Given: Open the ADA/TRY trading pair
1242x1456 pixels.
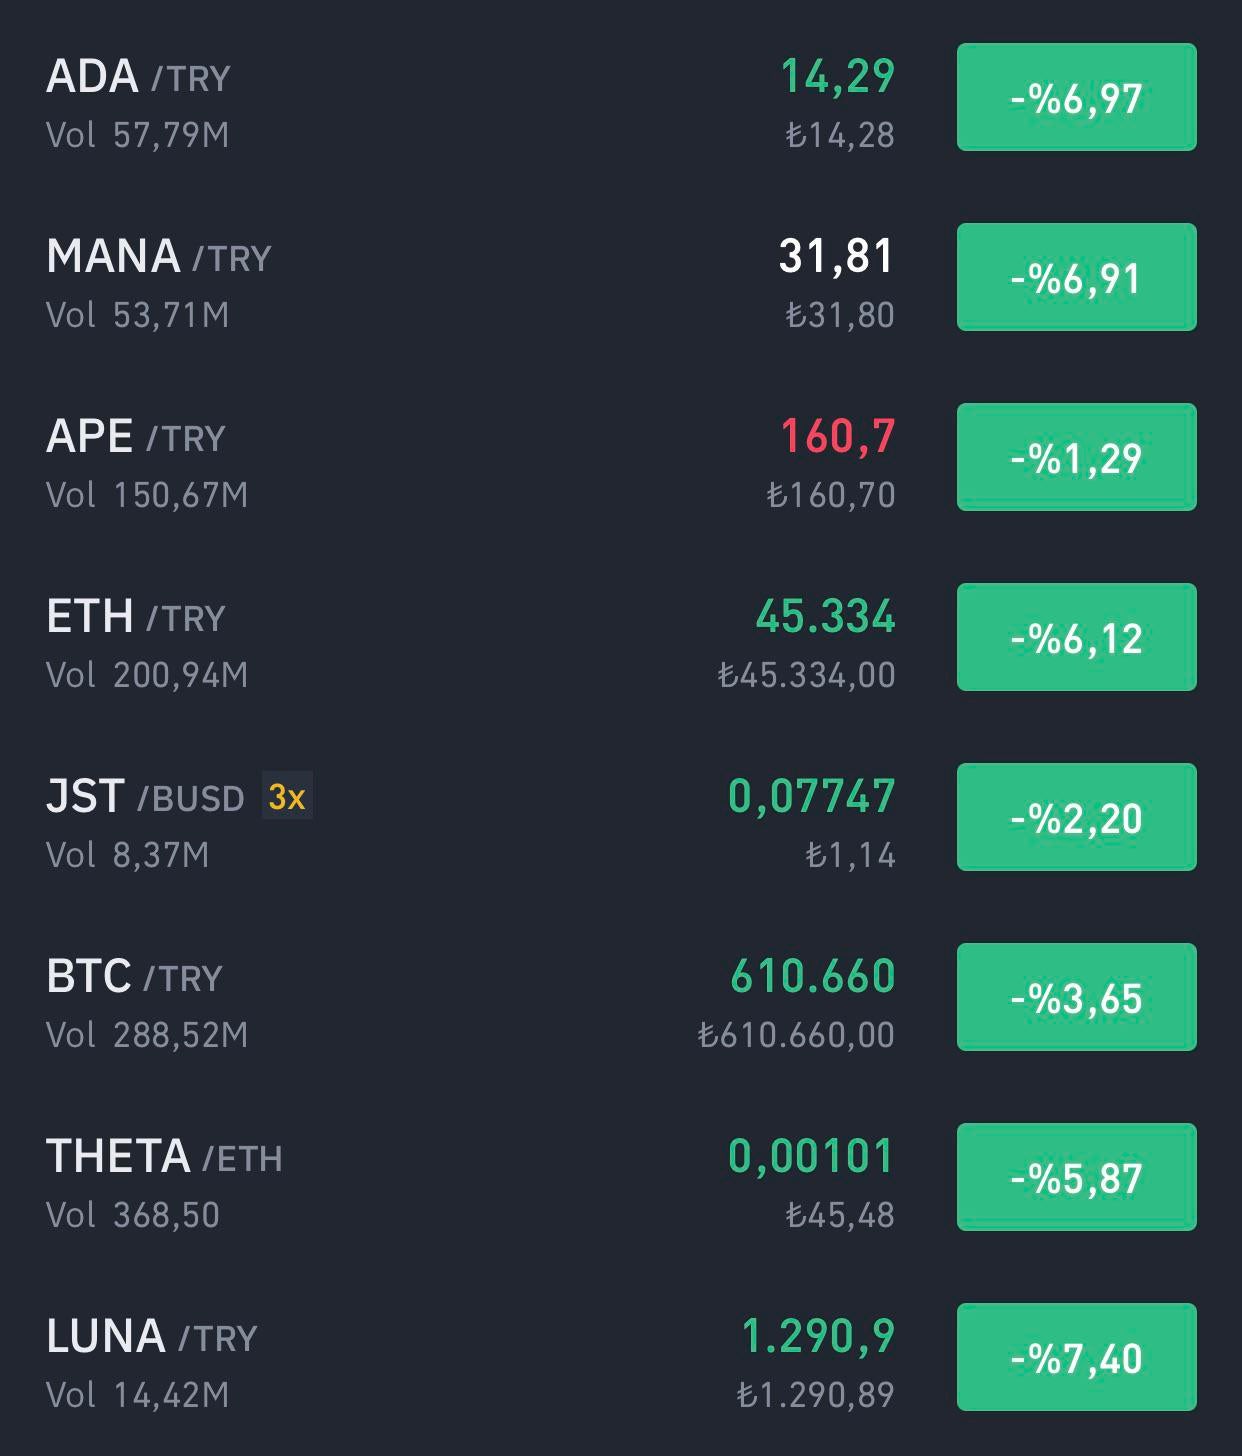Looking at the screenshot, I should 621,100.
